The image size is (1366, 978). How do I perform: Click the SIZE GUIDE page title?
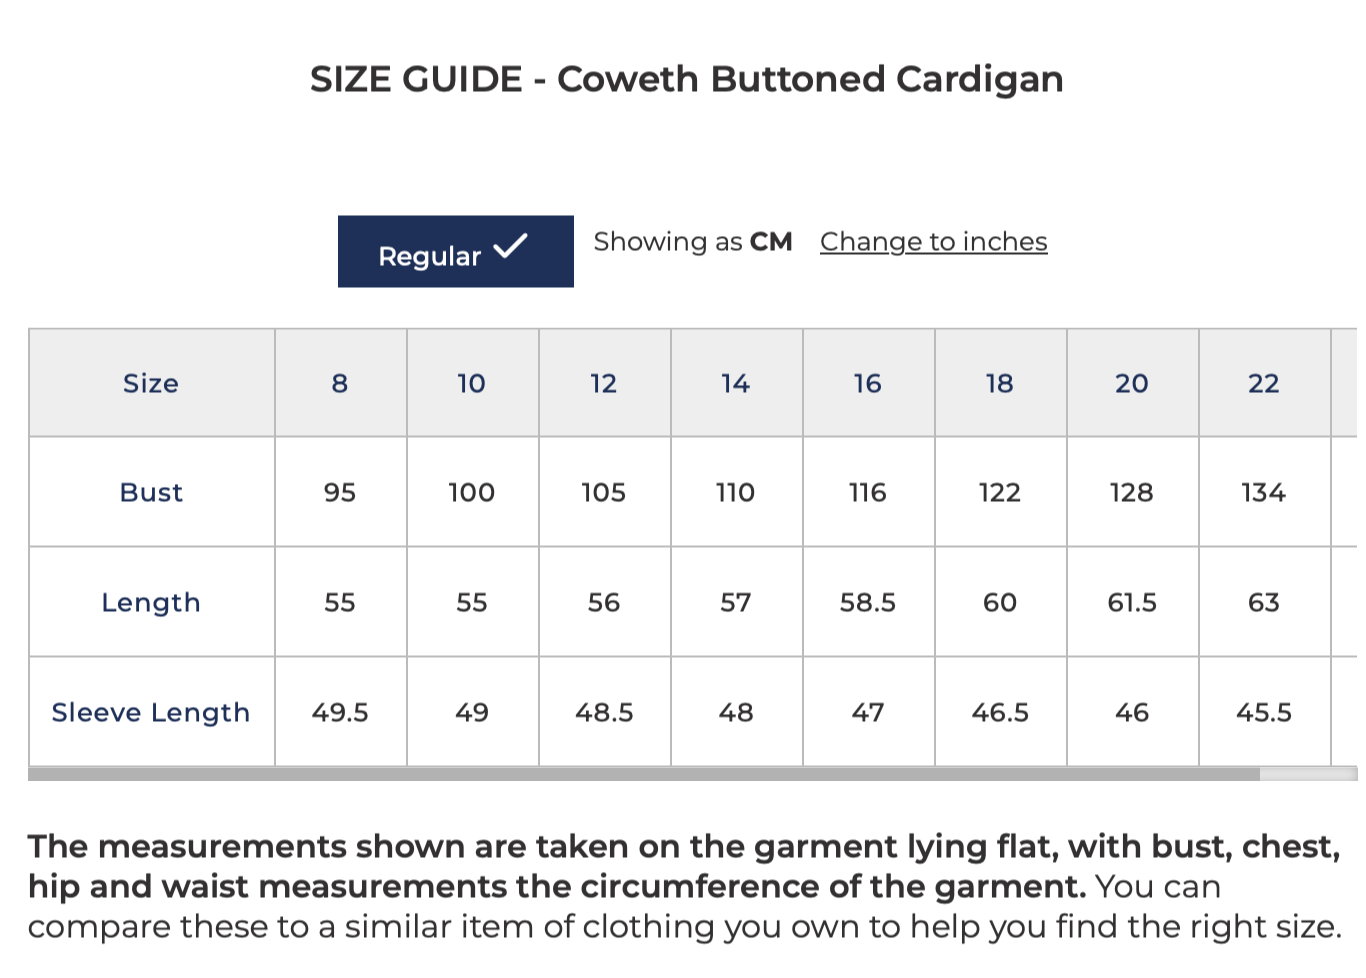[x=688, y=79]
